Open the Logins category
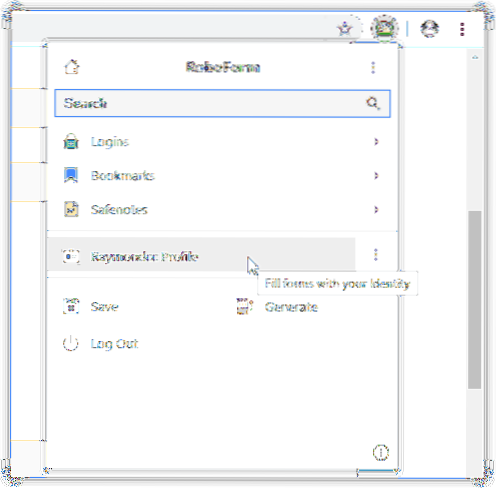Screen dimensions: 496x488 coord(222,142)
